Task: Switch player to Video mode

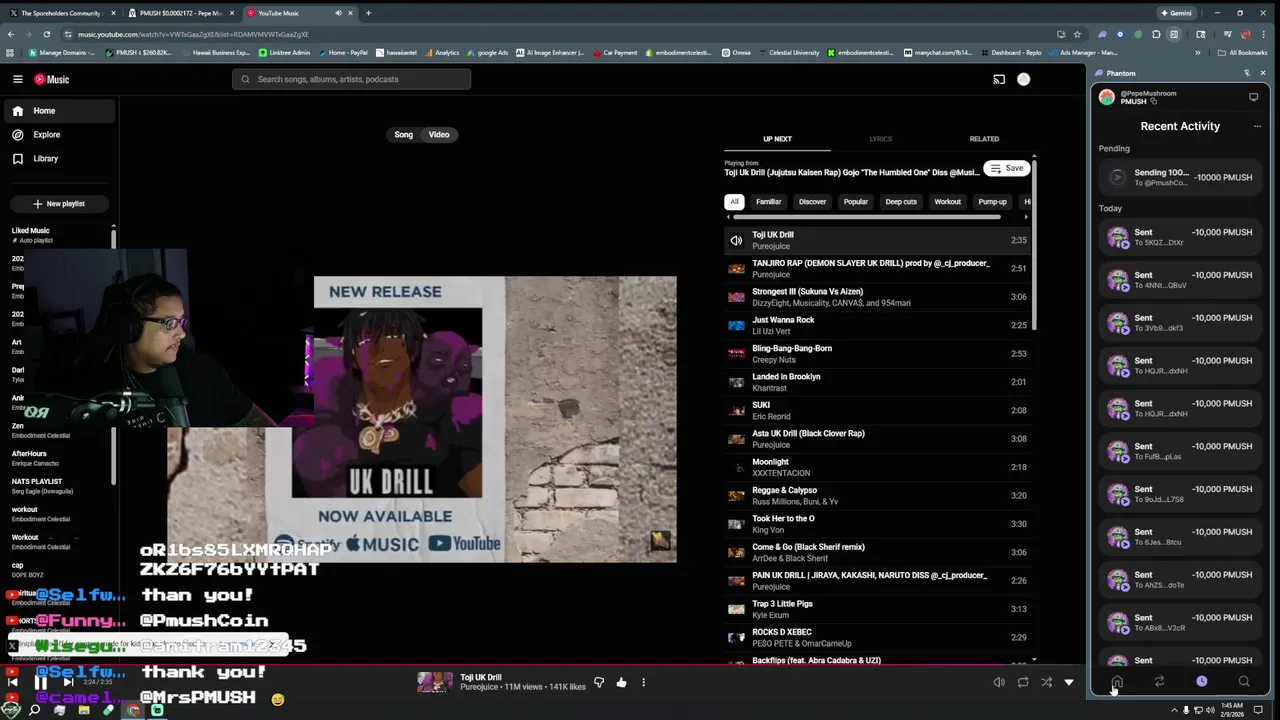Action: click(439, 134)
